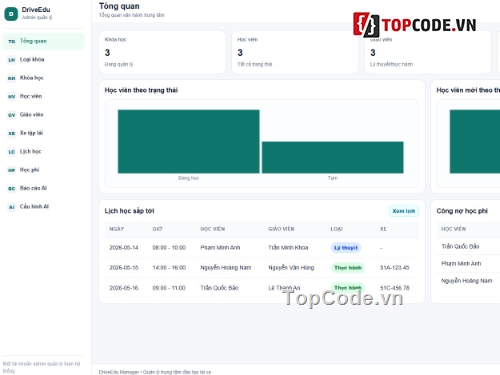This screenshot has height=375, width=500.
Task: Open the Tổng quan menu item
Action: tap(44, 41)
